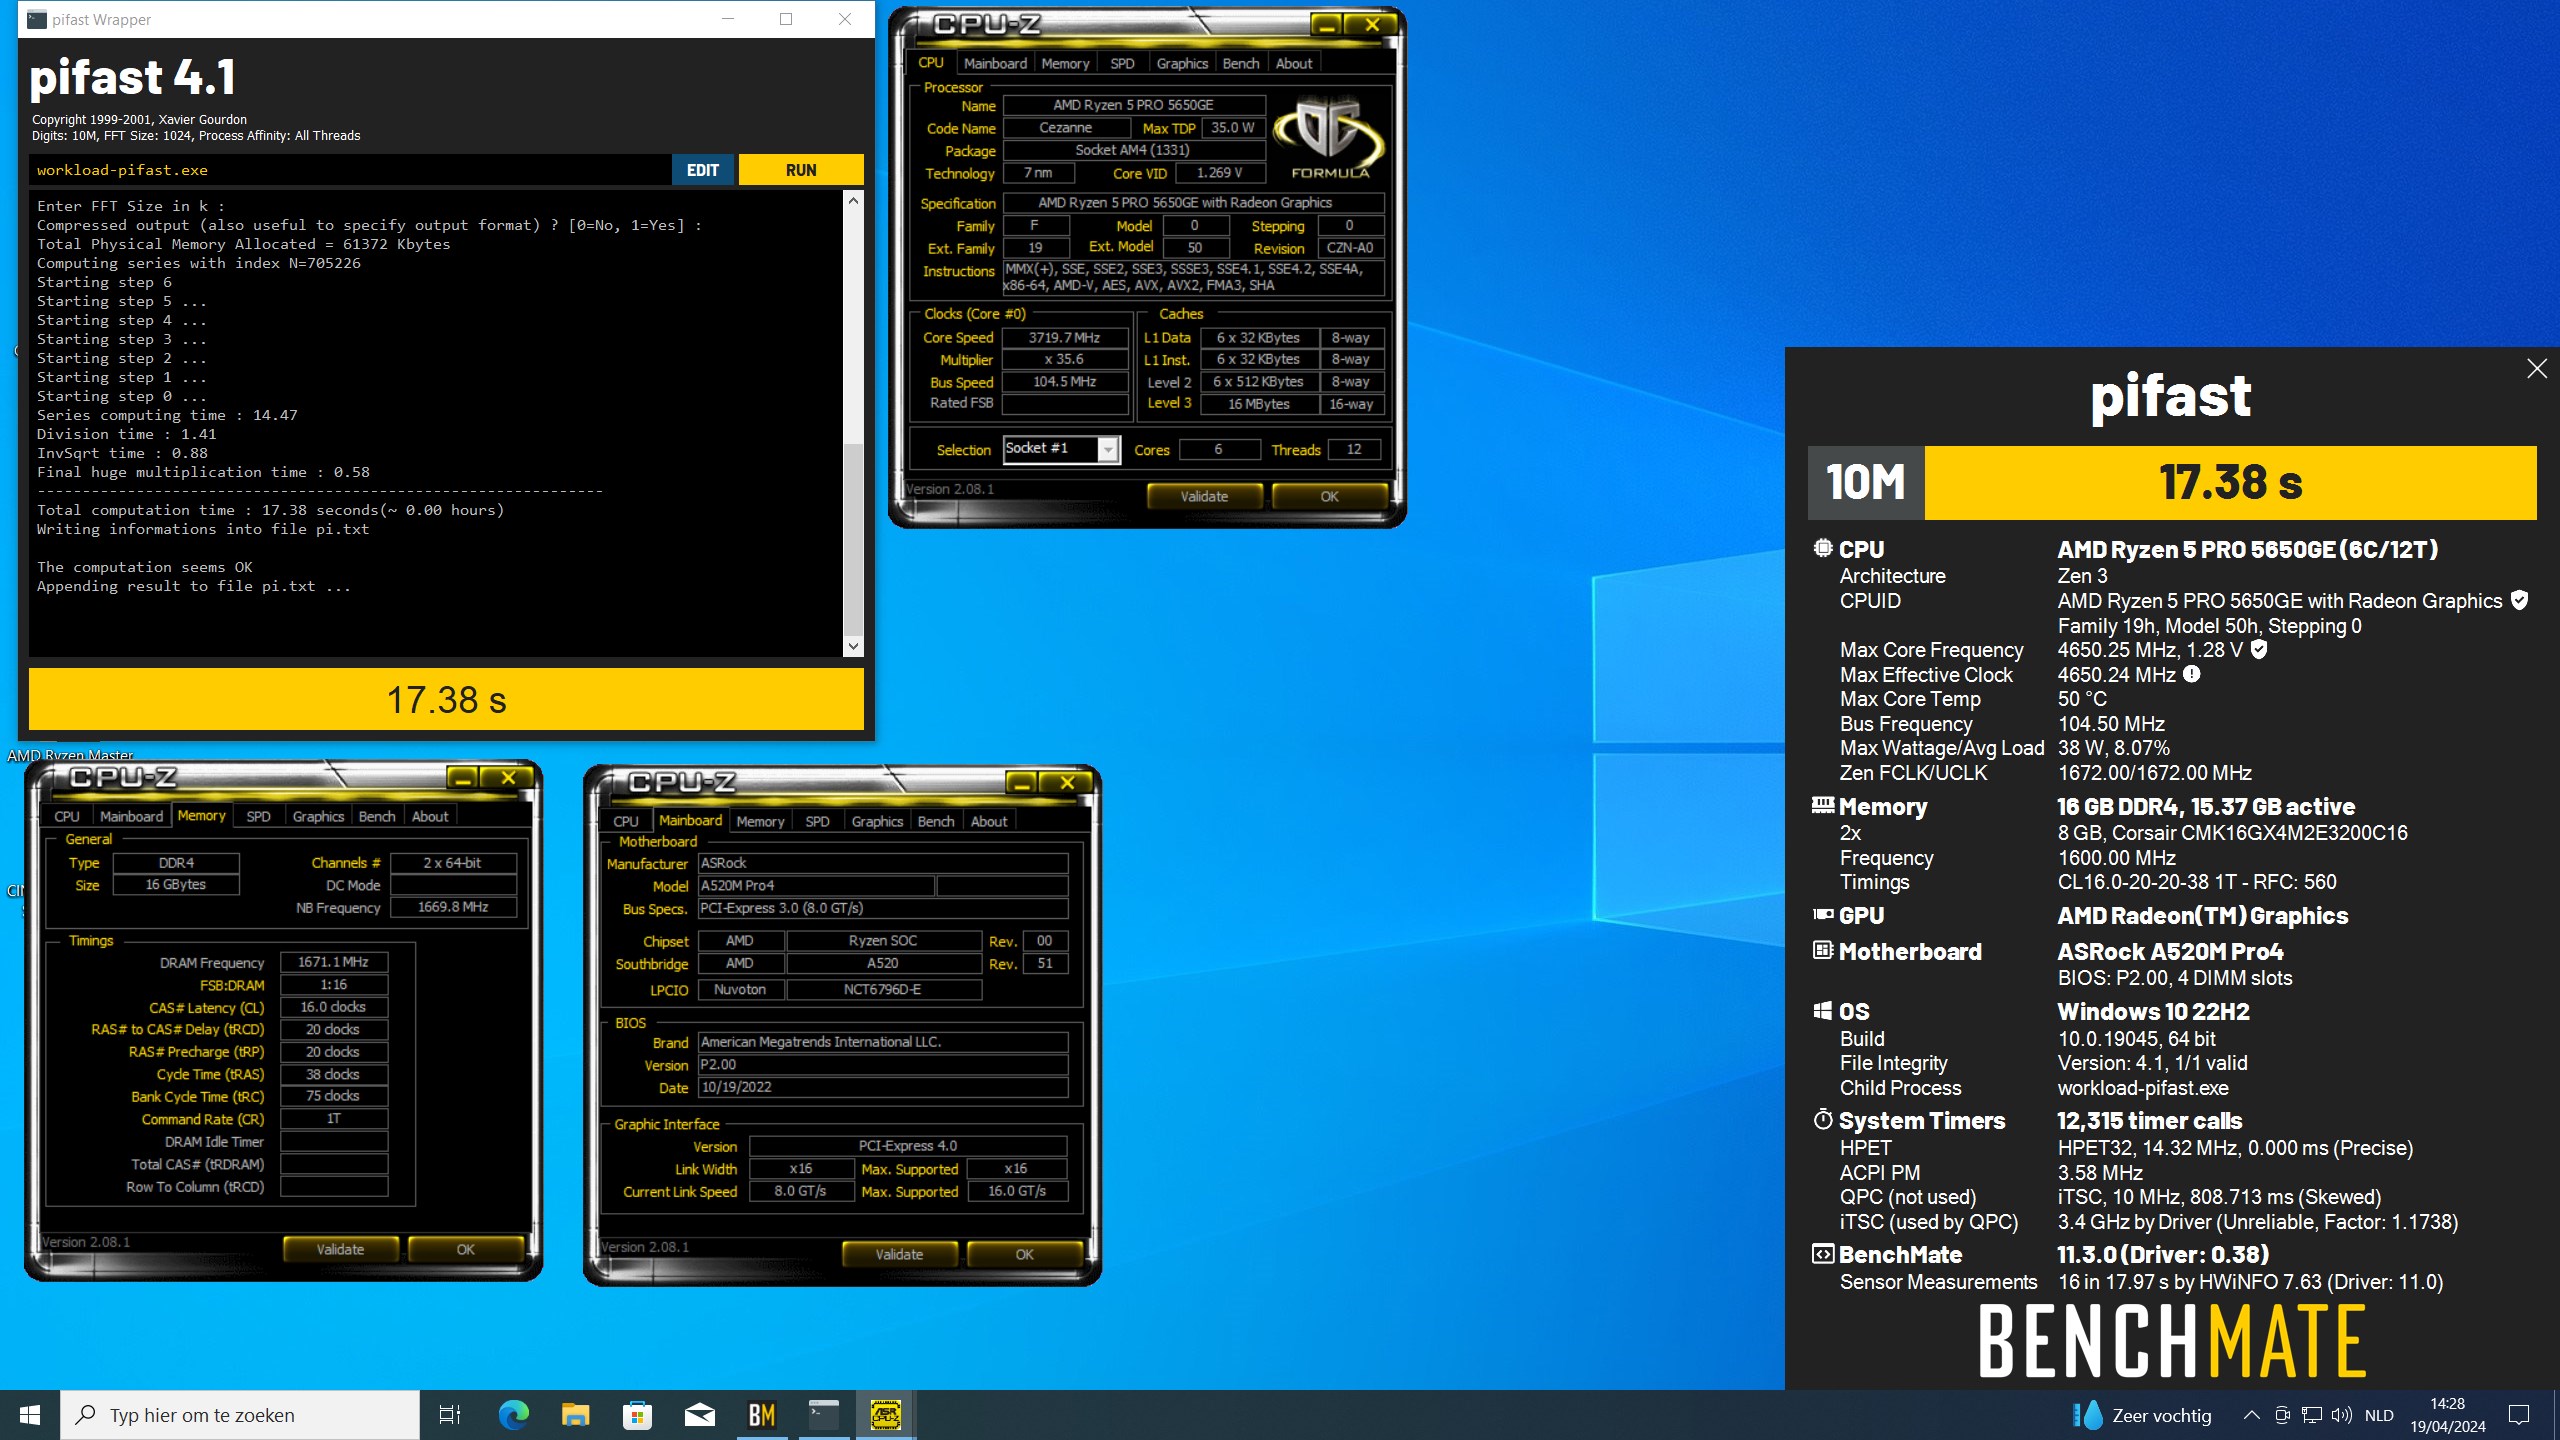
Task: Close the CPU-Z Memory window
Action: (x=508, y=778)
